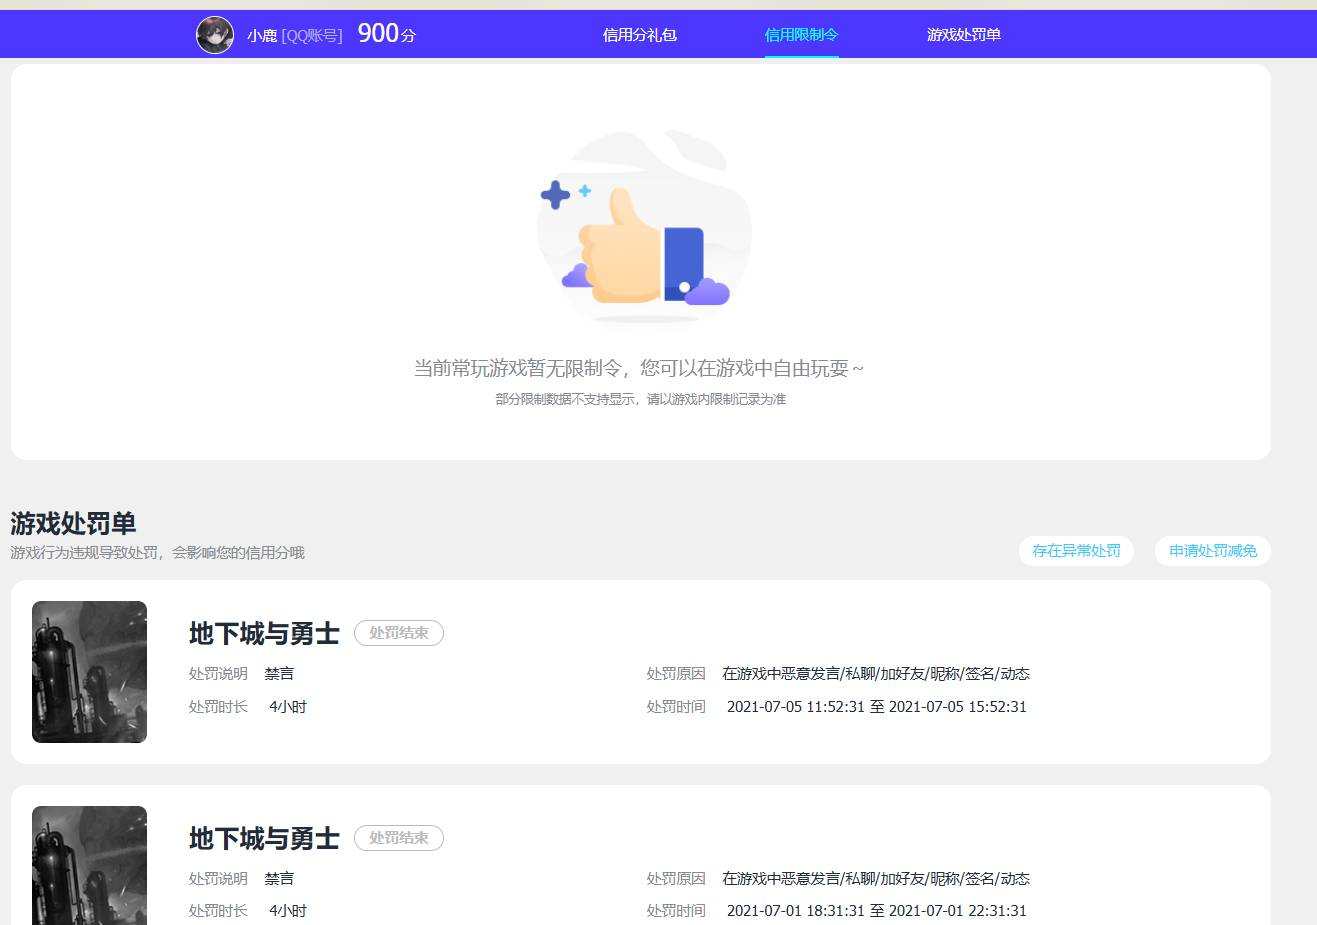Click the user avatar in header

(215, 35)
